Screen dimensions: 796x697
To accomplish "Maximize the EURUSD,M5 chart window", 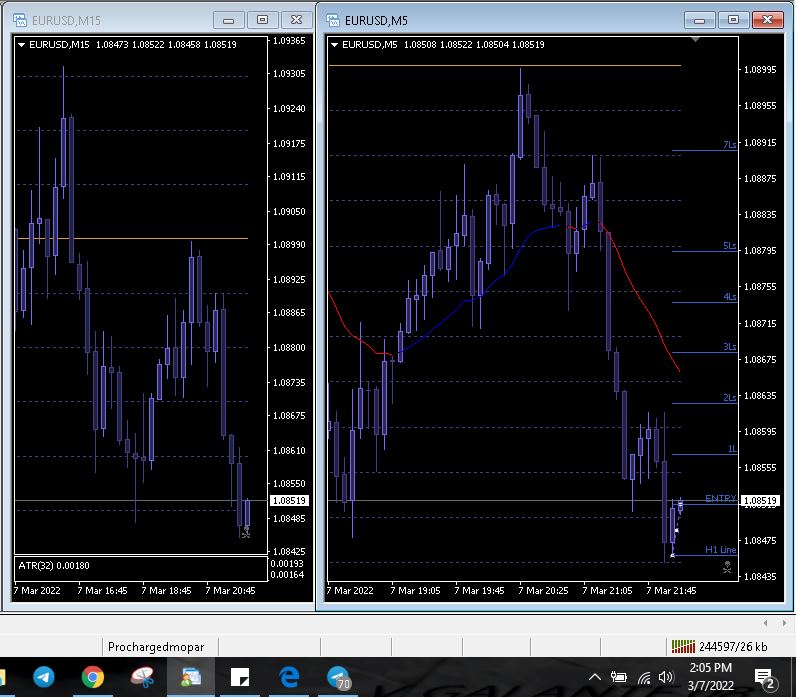I will tap(733, 20).
